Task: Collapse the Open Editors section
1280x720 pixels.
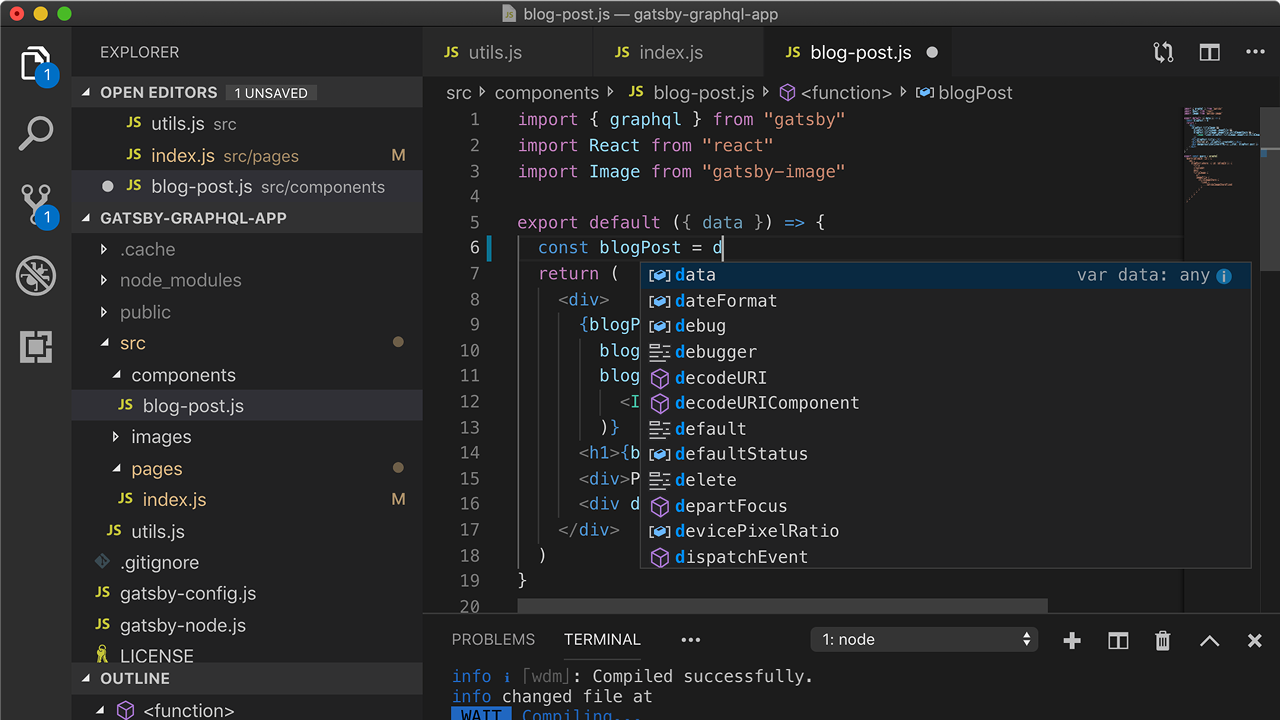Action: (x=158, y=92)
